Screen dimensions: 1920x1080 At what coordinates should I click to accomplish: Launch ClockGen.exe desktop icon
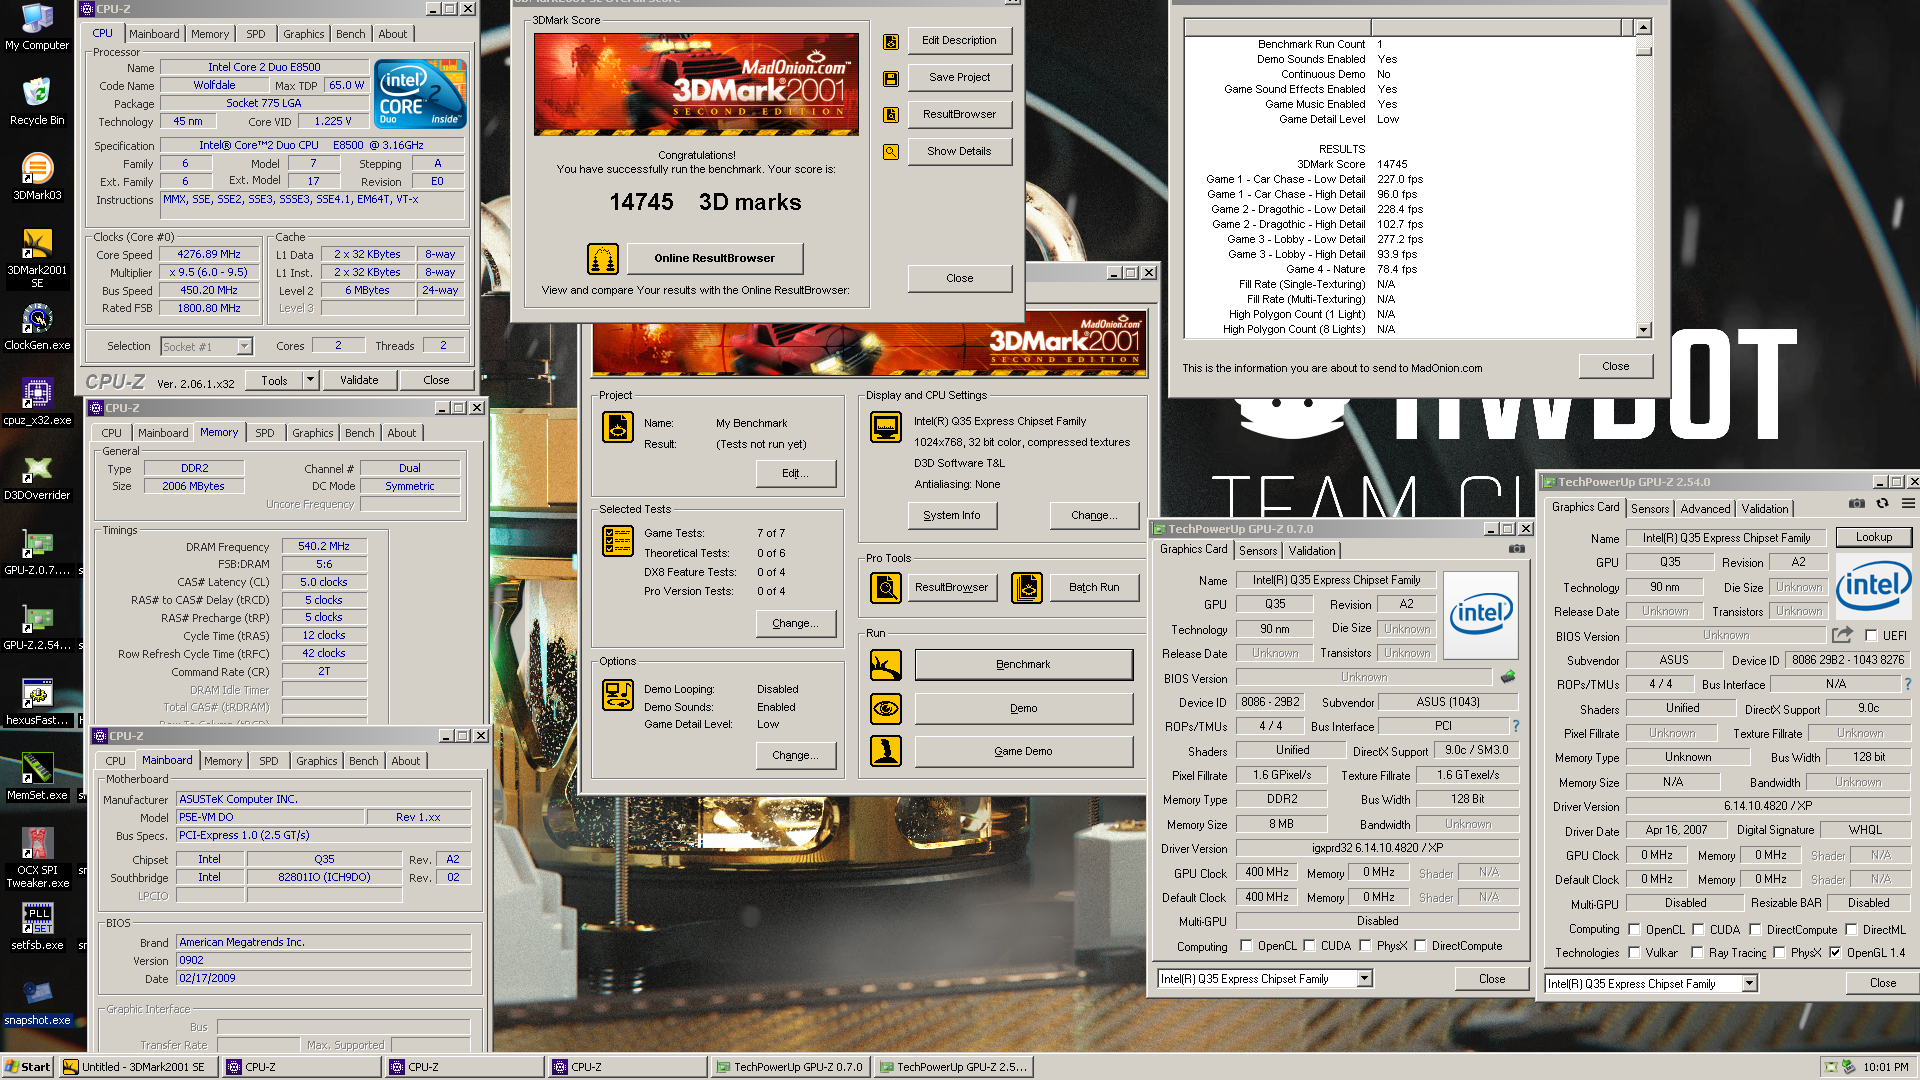point(37,327)
